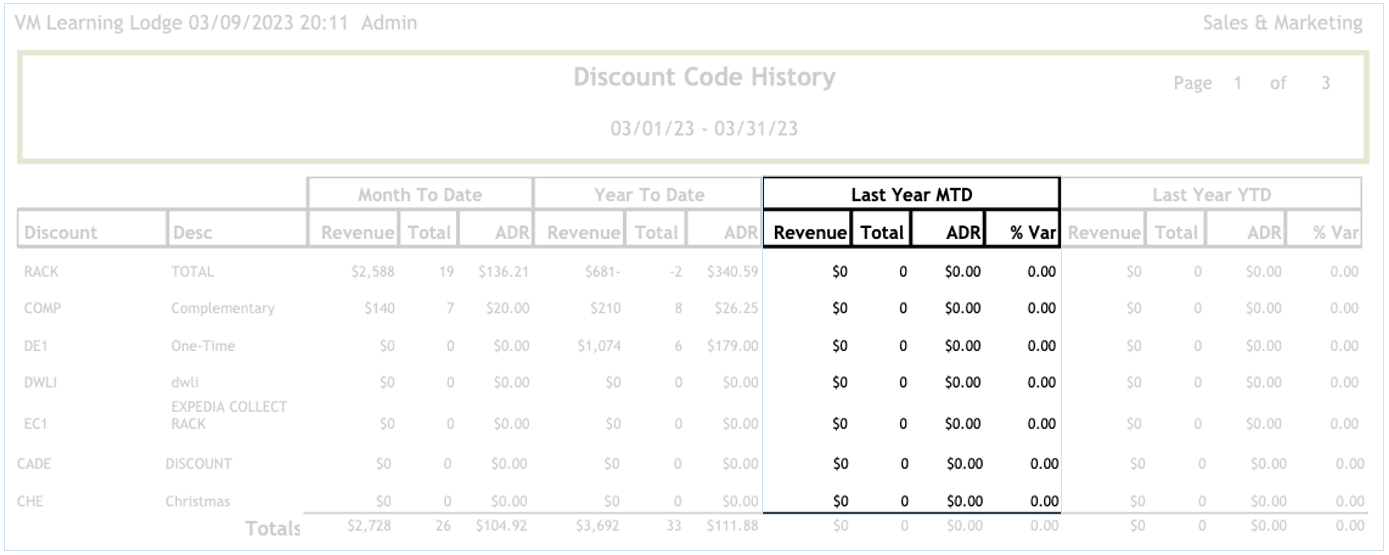Image resolution: width=1389 pixels, height=555 pixels.
Task: Click the 03/01/23 - 03/31/23 date range
Action: (x=704, y=129)
